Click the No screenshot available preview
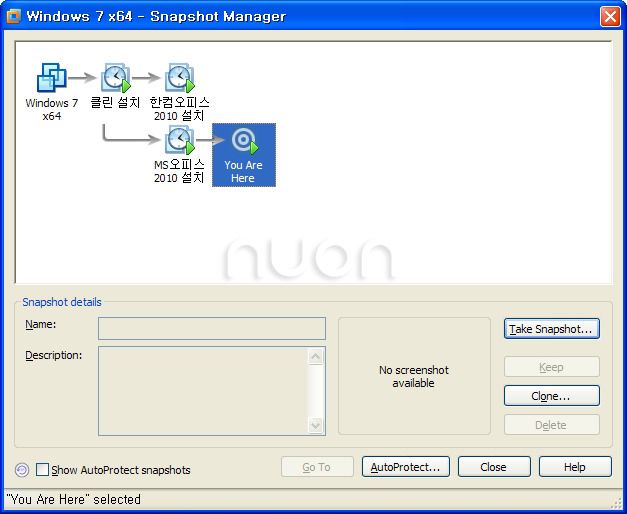The width and height of the screenshot is (627, 514). 414,376
